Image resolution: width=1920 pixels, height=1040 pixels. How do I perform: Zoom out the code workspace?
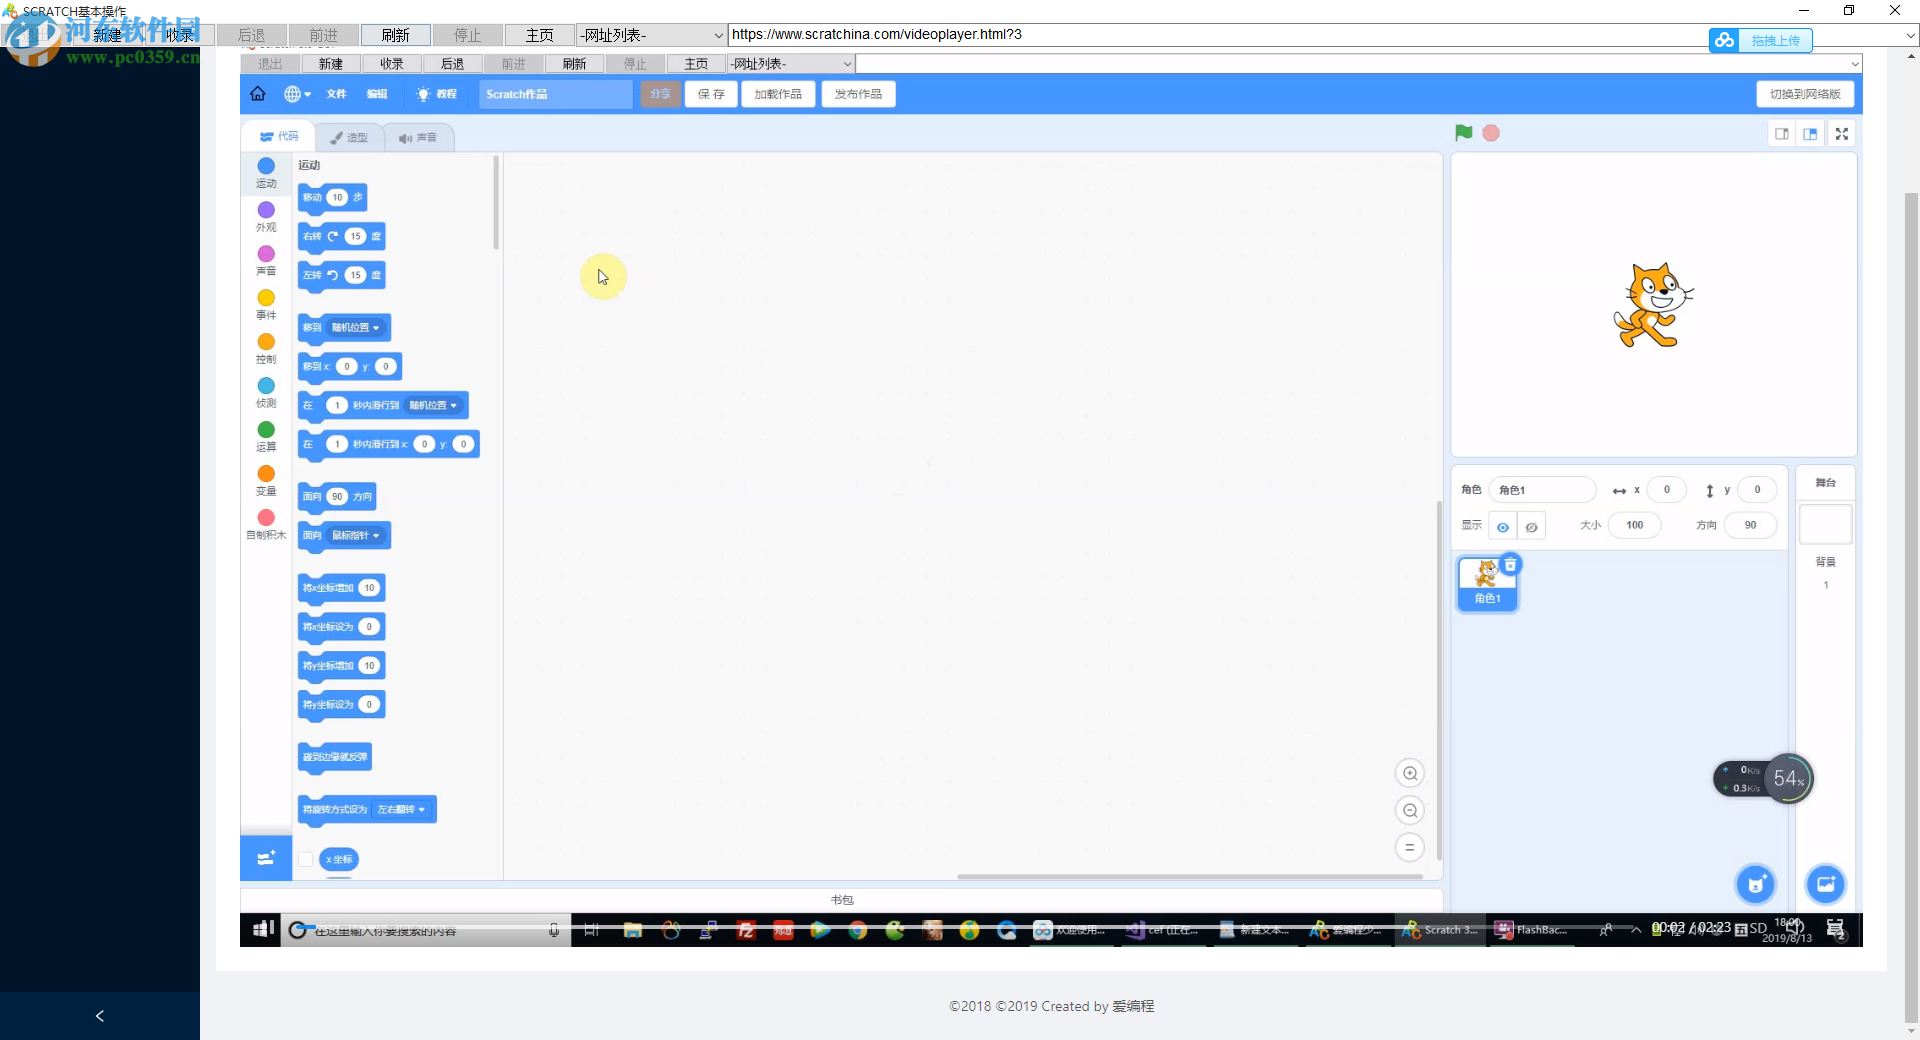[1410, 810]
